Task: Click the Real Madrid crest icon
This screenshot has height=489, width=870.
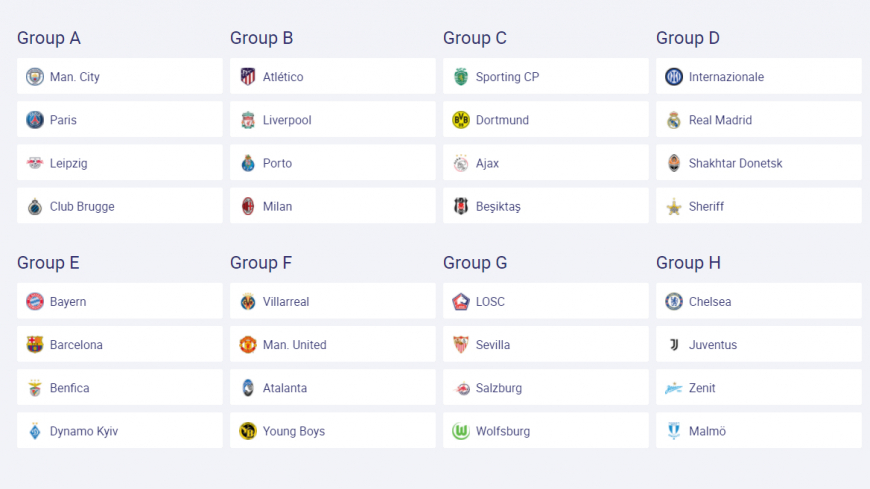Action: coord(674,120)
